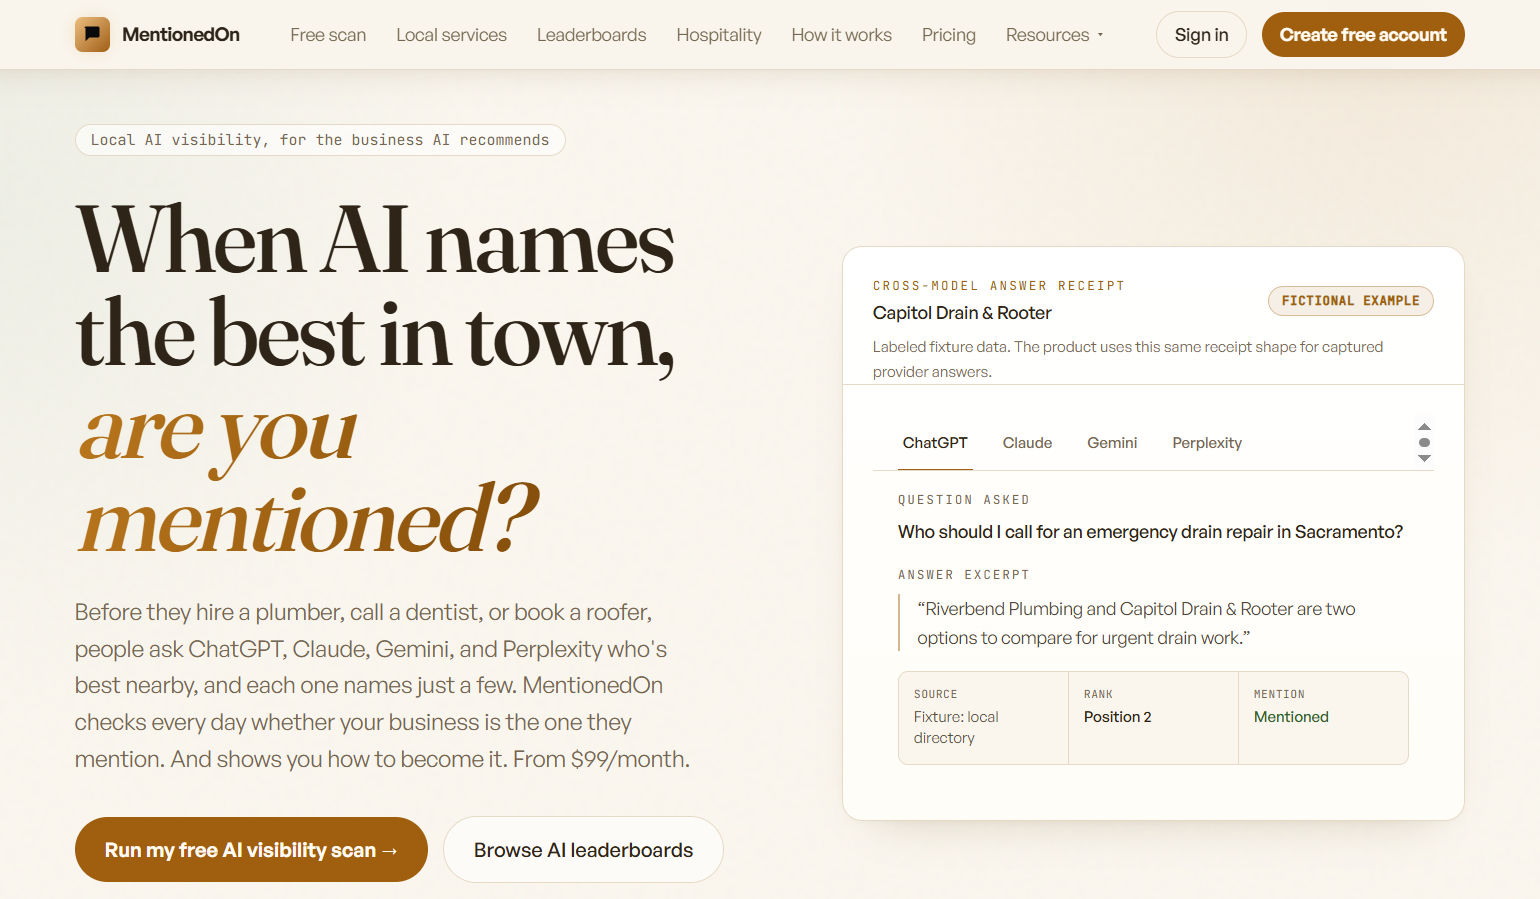Click the scrollbar thumb dot beside tabs
This screenshot has width=1540, height=899.
pyautogui.click(x=1424, y=442)
